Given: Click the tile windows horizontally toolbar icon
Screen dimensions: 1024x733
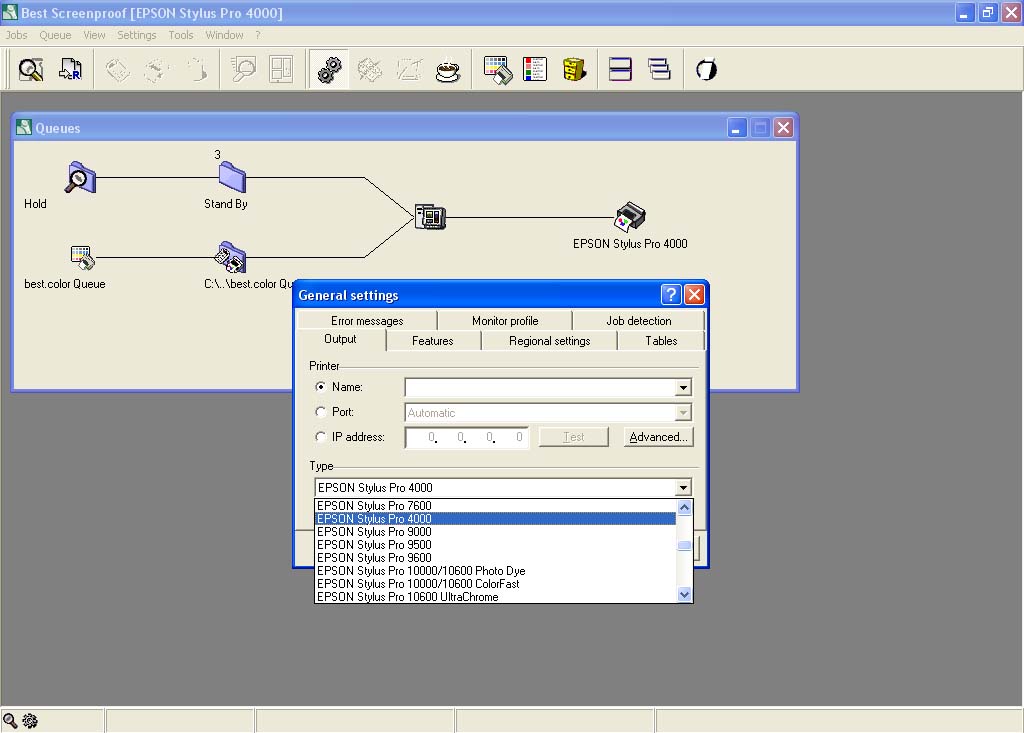Looking at the screenshot, I should pyautogui.click(x=620, y=69).
